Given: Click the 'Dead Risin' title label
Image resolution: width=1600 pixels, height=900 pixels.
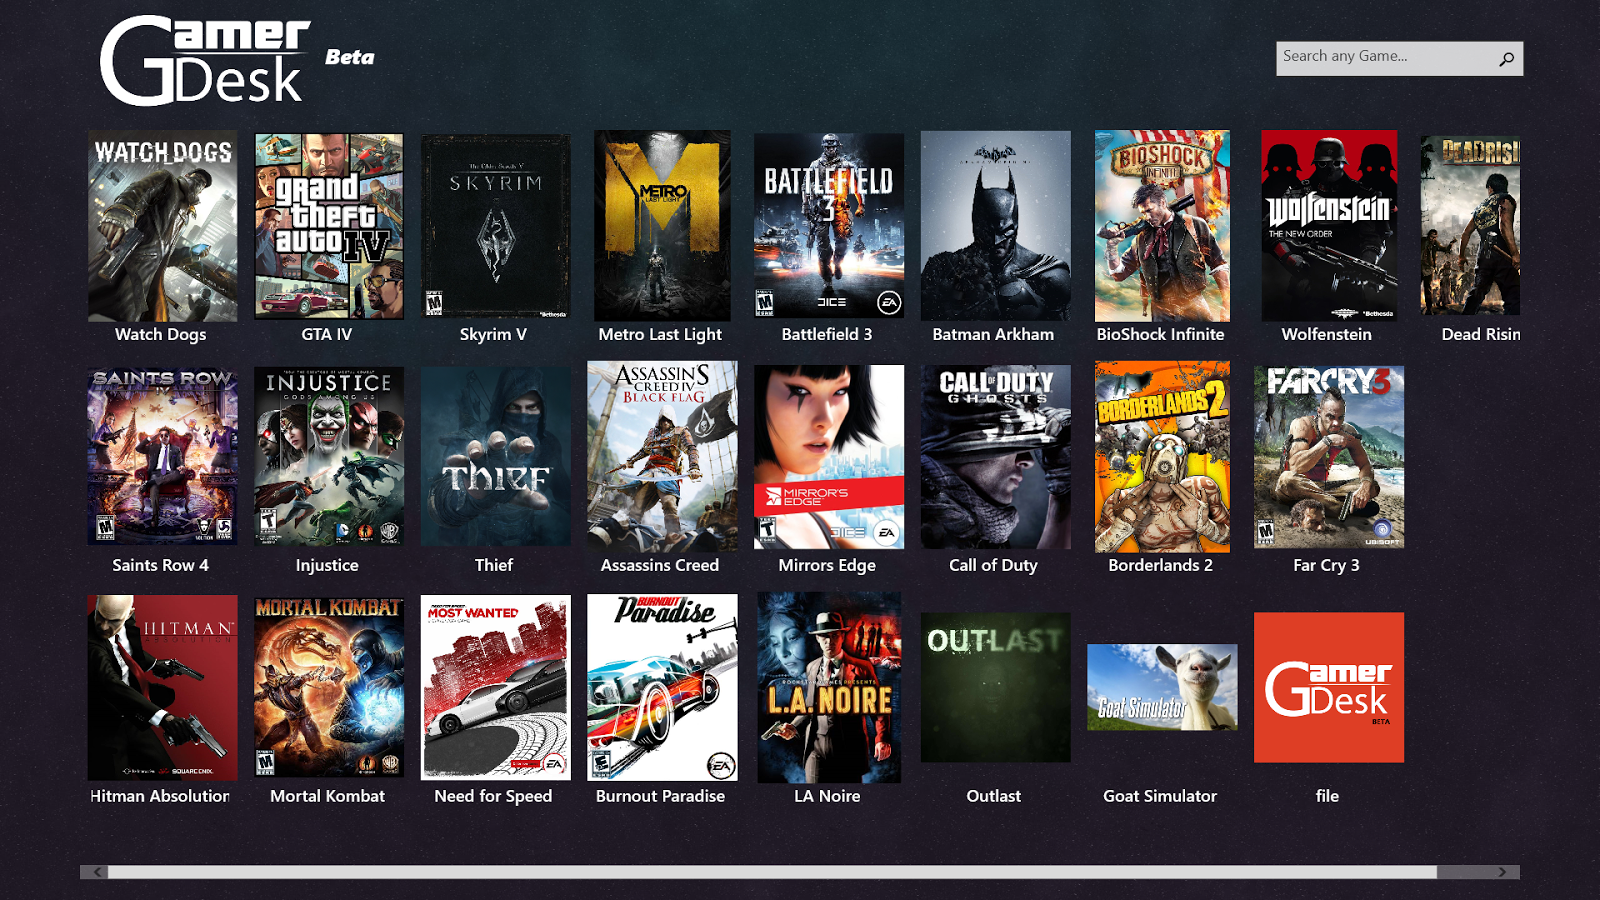Looking at the screenshot, I should (x=1480, y=334).
